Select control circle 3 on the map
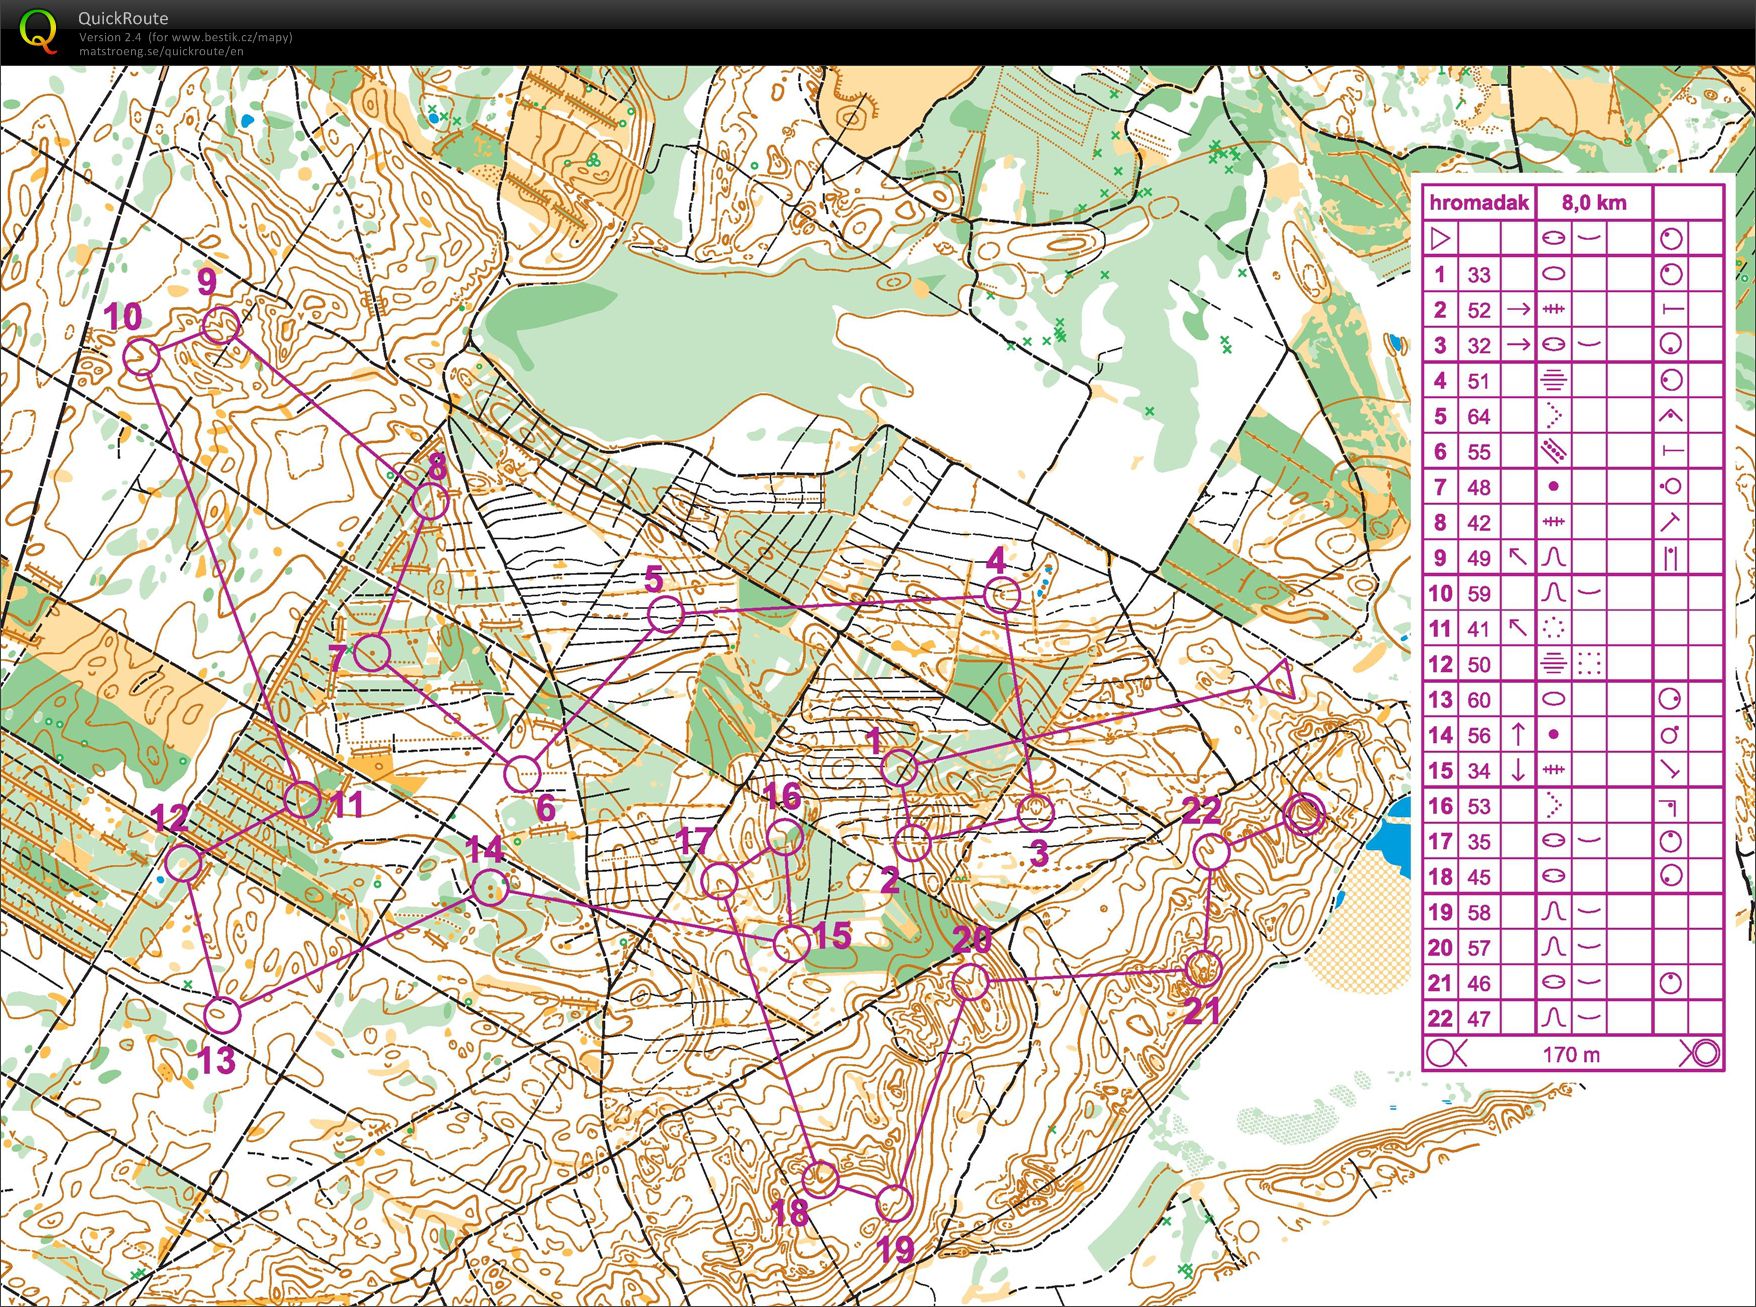 [1035, 812]
